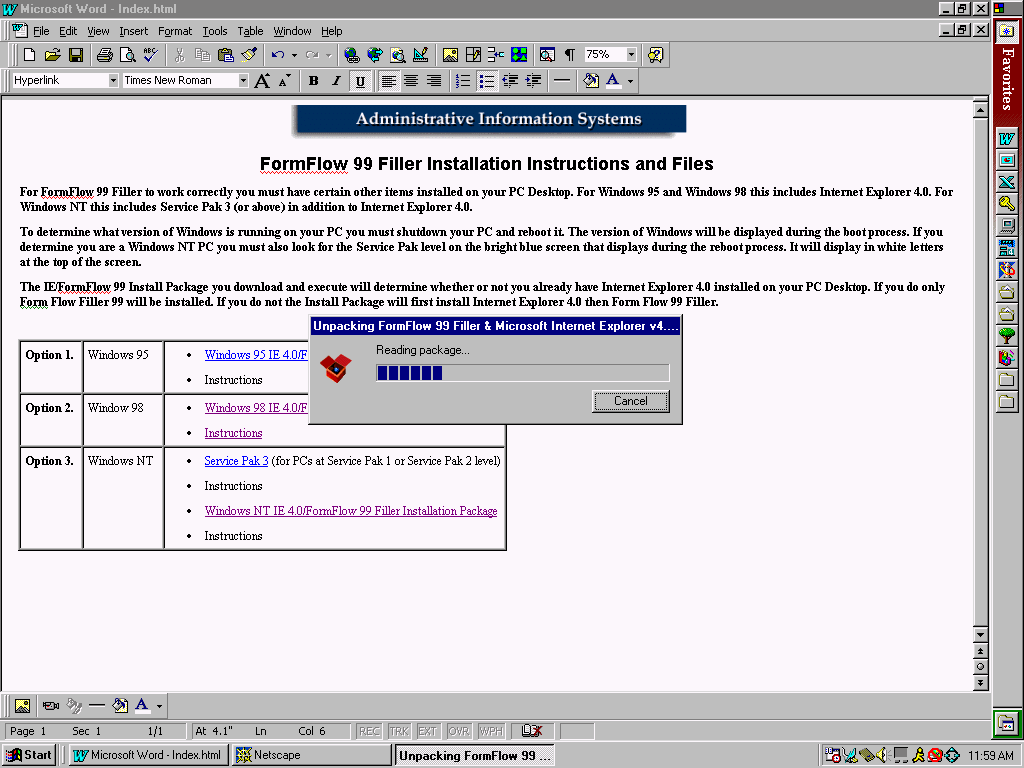1024x768 pixels.
Task: Run Spelling check from the toolbar
Action: click(x=150, y=55)
